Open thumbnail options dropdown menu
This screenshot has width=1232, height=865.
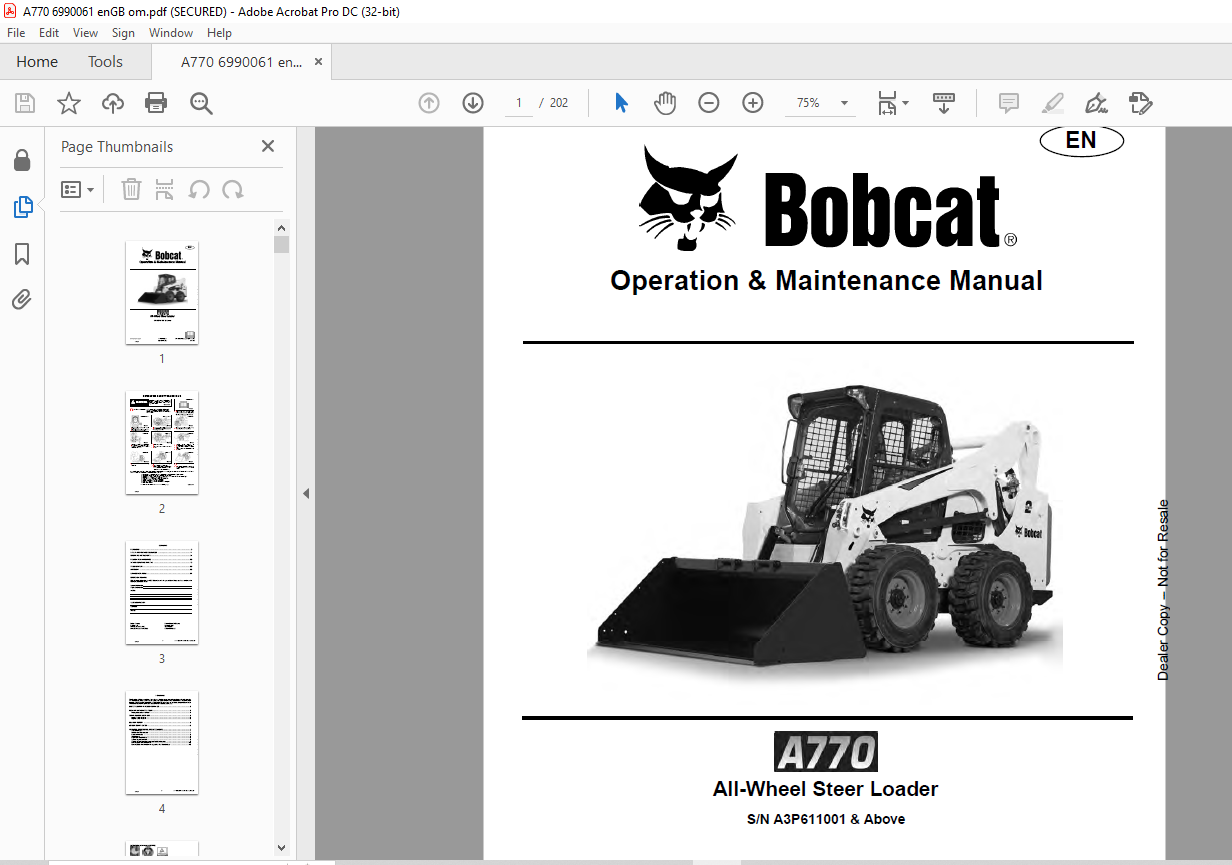(78, 189)
